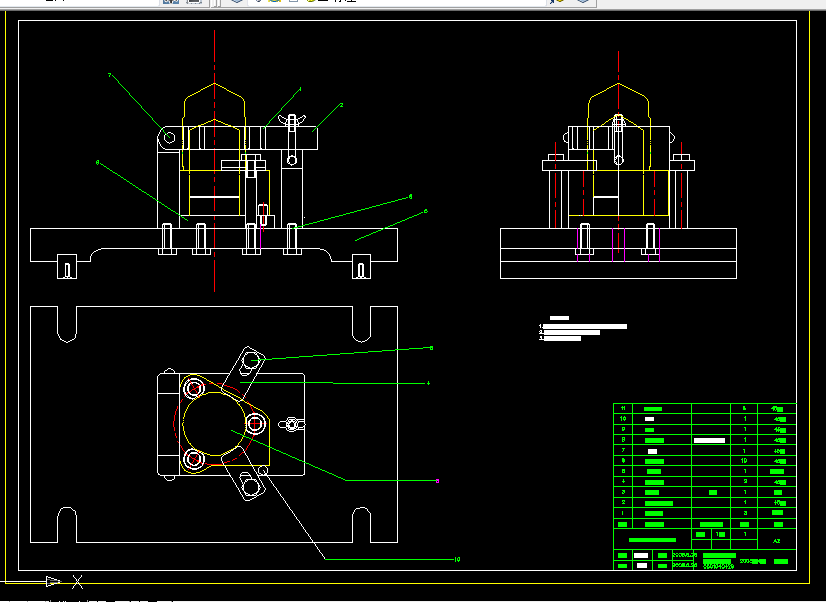Select the technical requirements note heading
Image resolution: width=826 pixels, height=602 pixels.
click(x=559, y=318)
